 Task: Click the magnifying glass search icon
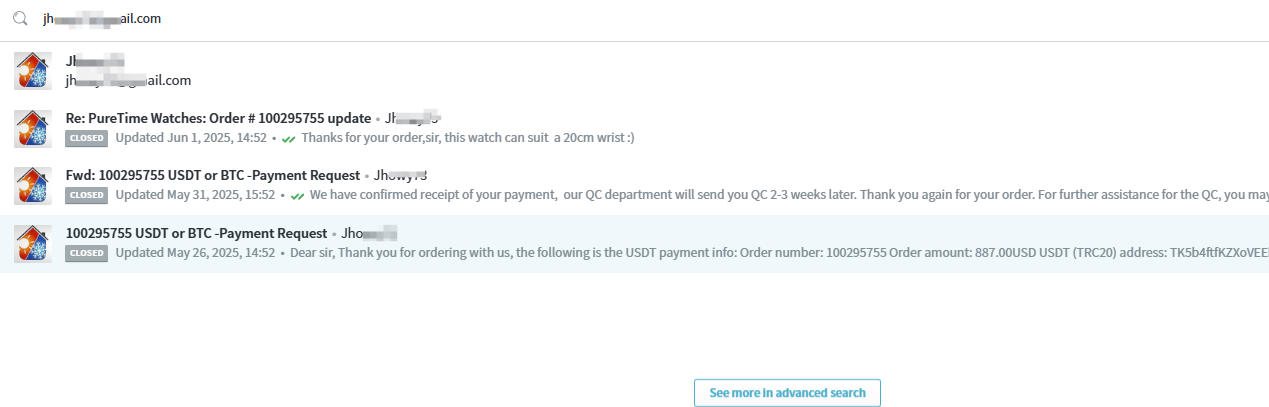[x=20, y=19]
